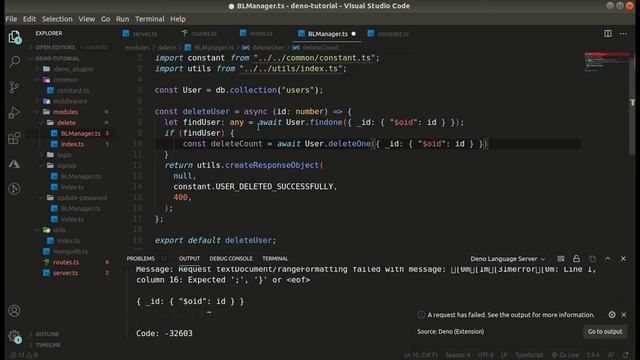Image resolution: width=640 pixels, height=360 pixels.
Task: Open the Run menu
Action: 122,19
